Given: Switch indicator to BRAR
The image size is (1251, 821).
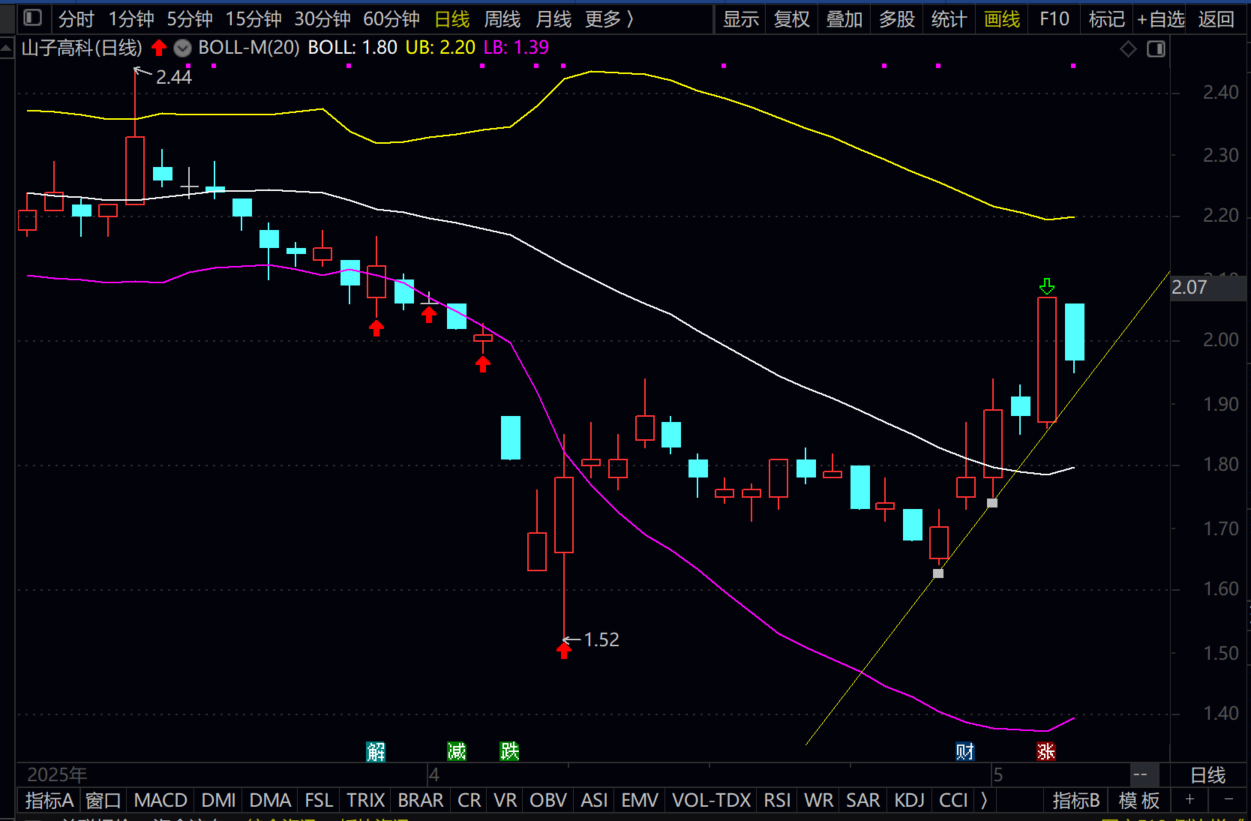Looking at the screenshot, I should (x=421, y=800).
